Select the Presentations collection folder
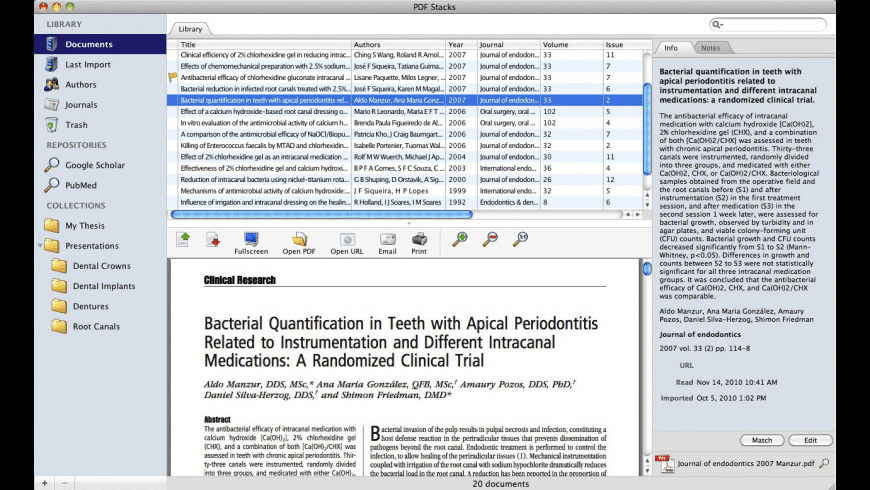The image size is (870, 490). 92,246
